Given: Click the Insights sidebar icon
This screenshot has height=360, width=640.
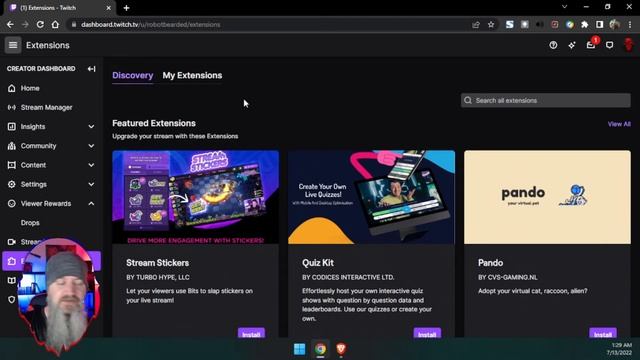Looking at the screenshot, I should [x=11, y=127].
